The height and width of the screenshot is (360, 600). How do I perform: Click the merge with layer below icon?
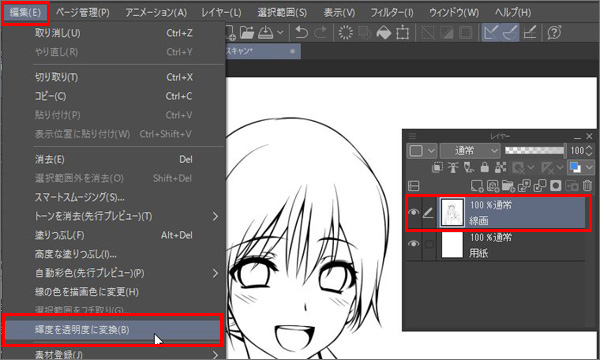540,186
